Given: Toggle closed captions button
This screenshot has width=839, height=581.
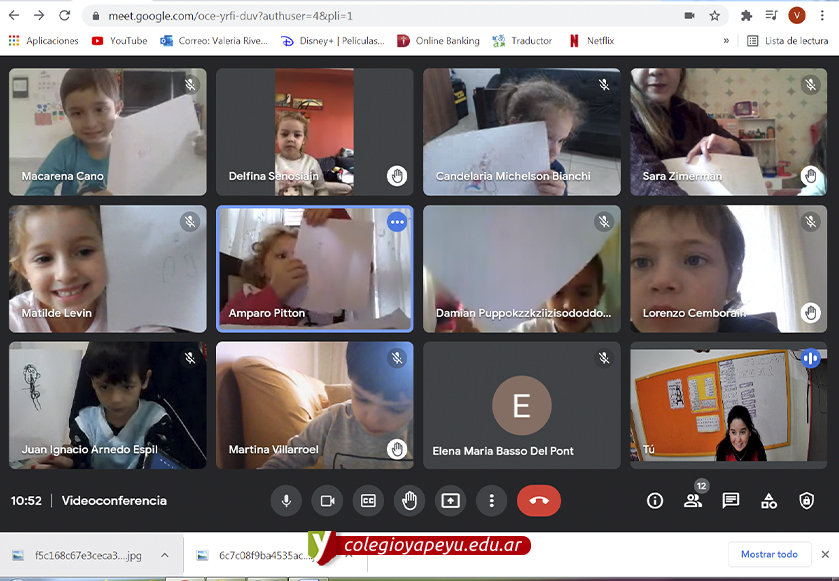Looking at the screenshot, I should pos(368,501).
